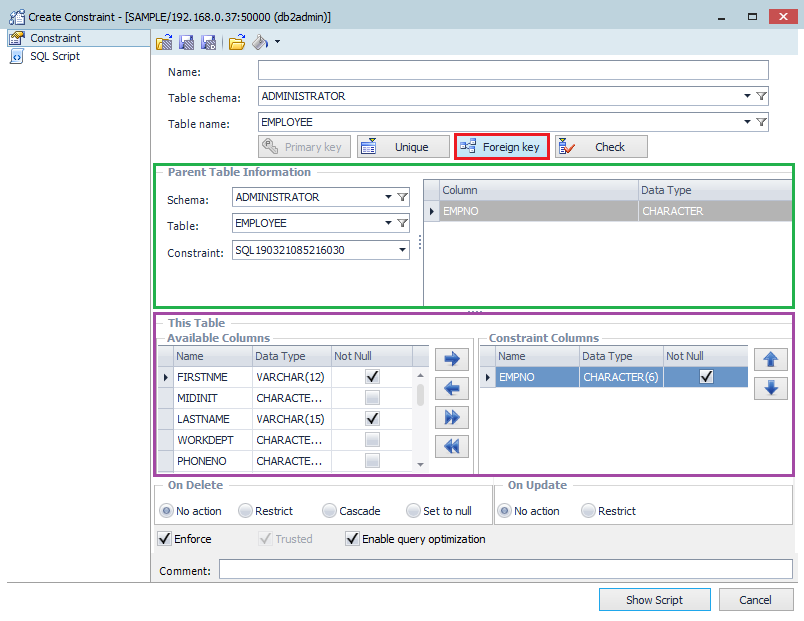Click the paint bucket toolbar icon
Viewport: 804px width, 621px height.
pyautogui.click(x=260, y=42)
